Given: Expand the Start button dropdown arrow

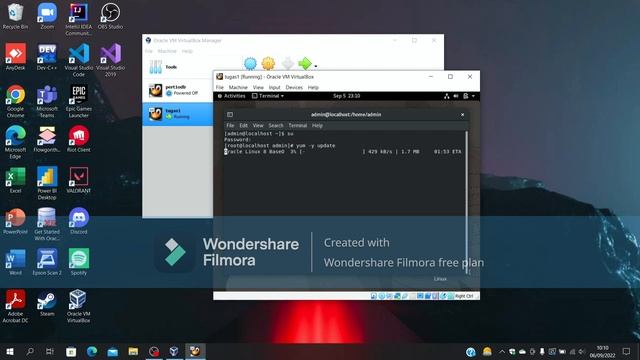Looking at the screenshot, I should pyautogui.click(x=316, y=66).
